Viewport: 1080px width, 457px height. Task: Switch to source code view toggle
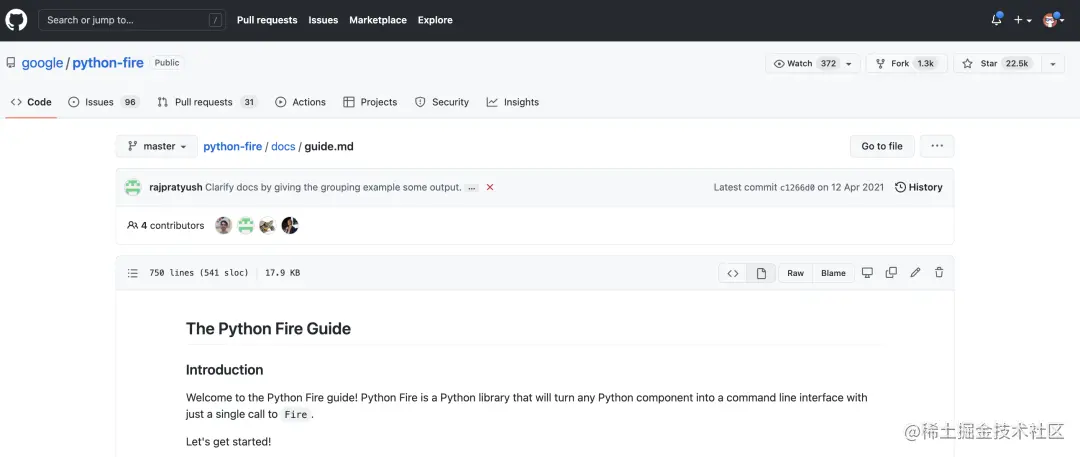[x=733, y=273]
